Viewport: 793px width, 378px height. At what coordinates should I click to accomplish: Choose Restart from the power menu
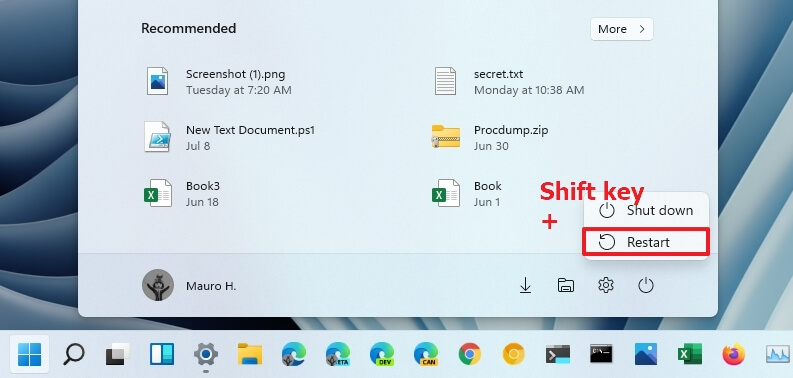646,242
